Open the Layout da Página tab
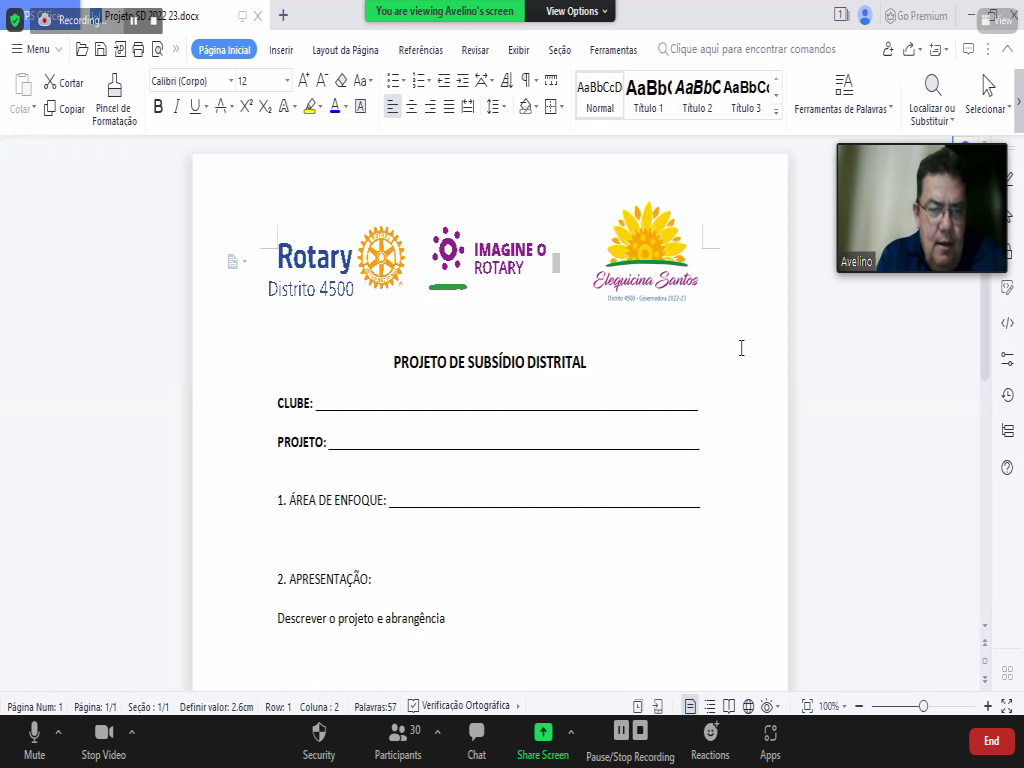Screen dimensions: 1024x768 (345, 50)
